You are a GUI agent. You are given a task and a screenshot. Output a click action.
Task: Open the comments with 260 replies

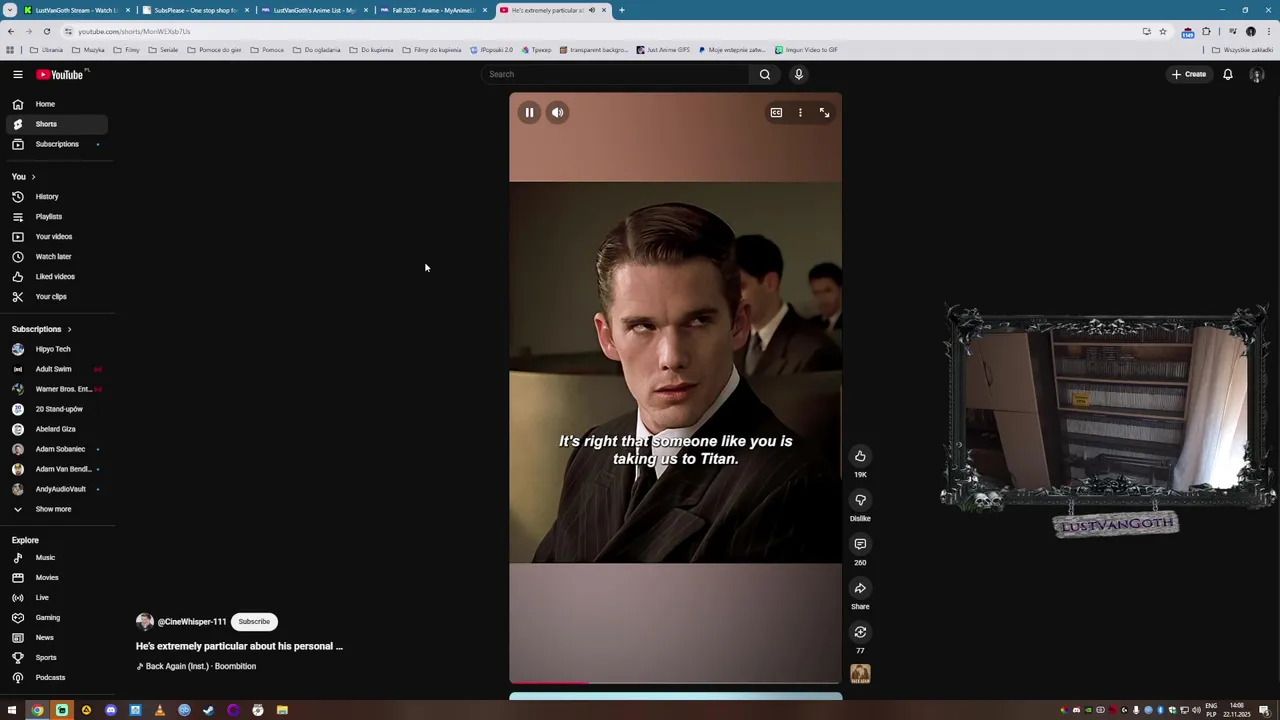tap(860, 544)
